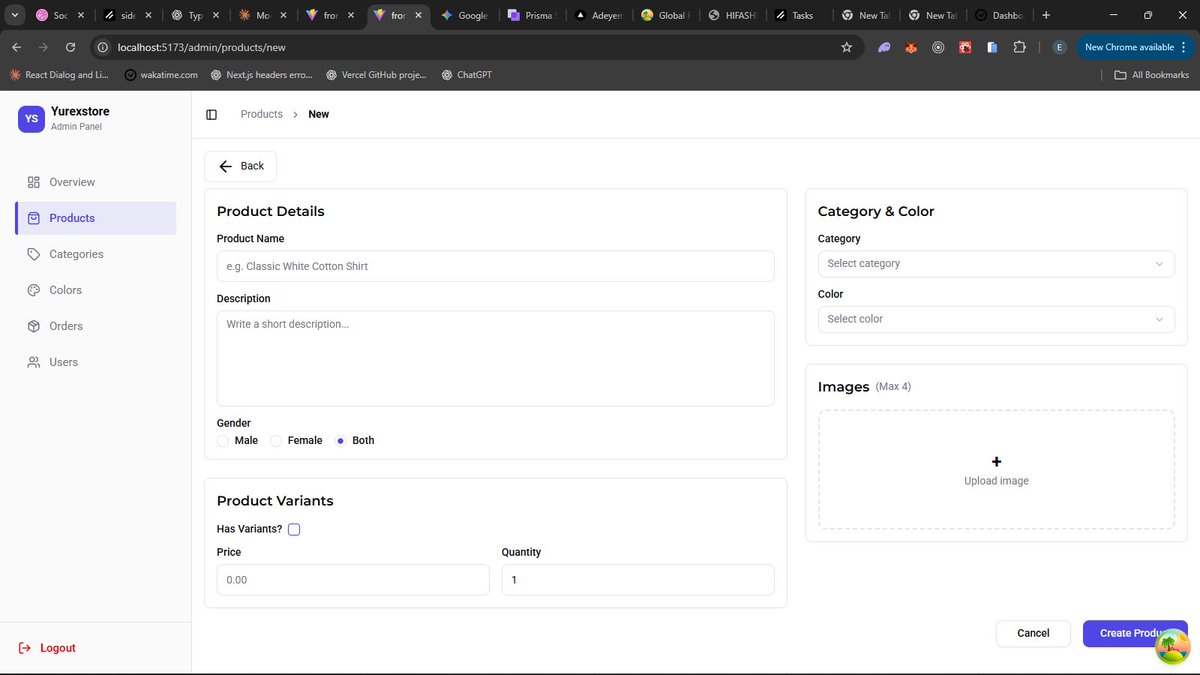Open the Select category dropdown
This screenshot has width=1200, height=675.
995,263
